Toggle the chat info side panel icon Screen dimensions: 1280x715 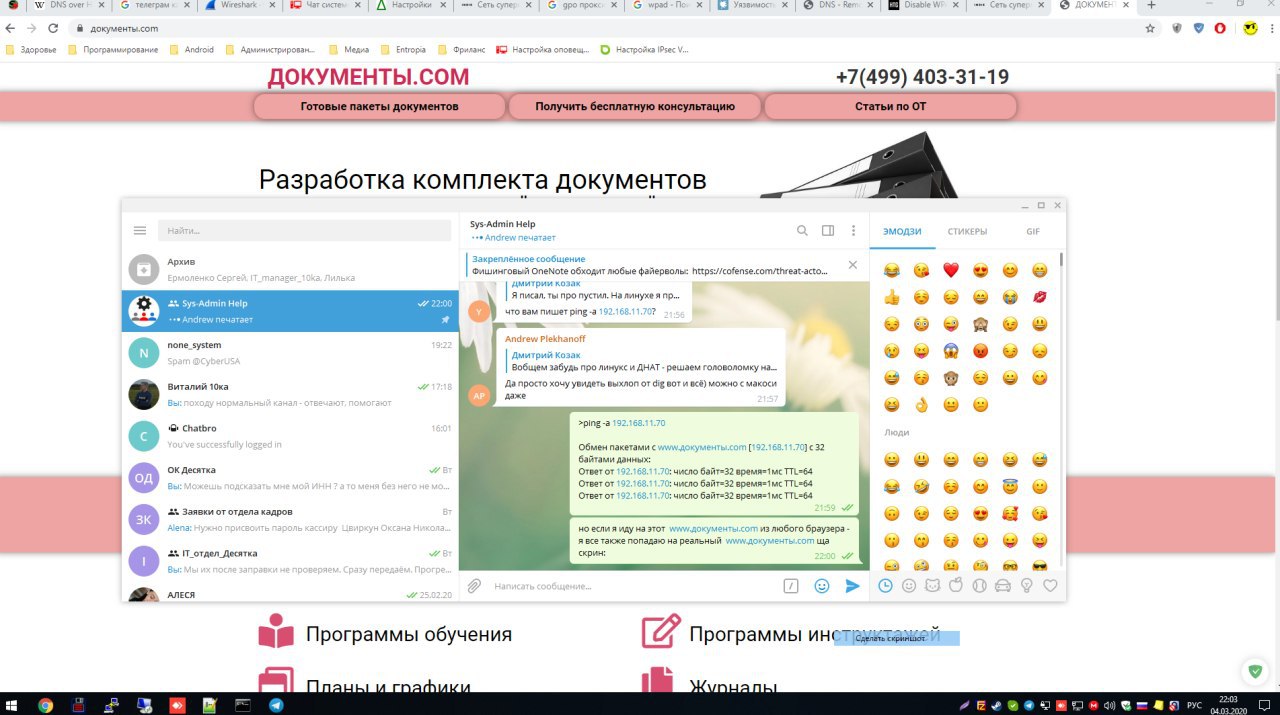[828, 230]
